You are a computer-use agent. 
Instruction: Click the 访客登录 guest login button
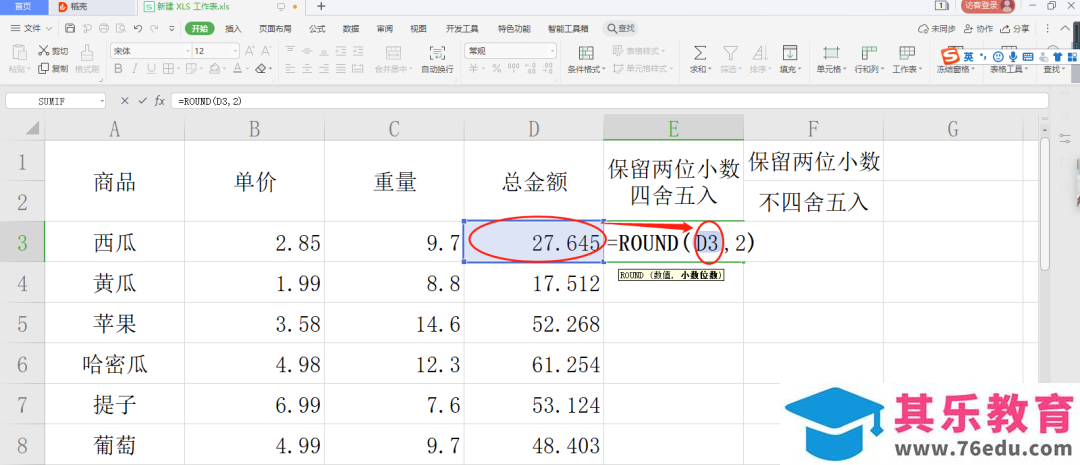(x=988, y=6)
